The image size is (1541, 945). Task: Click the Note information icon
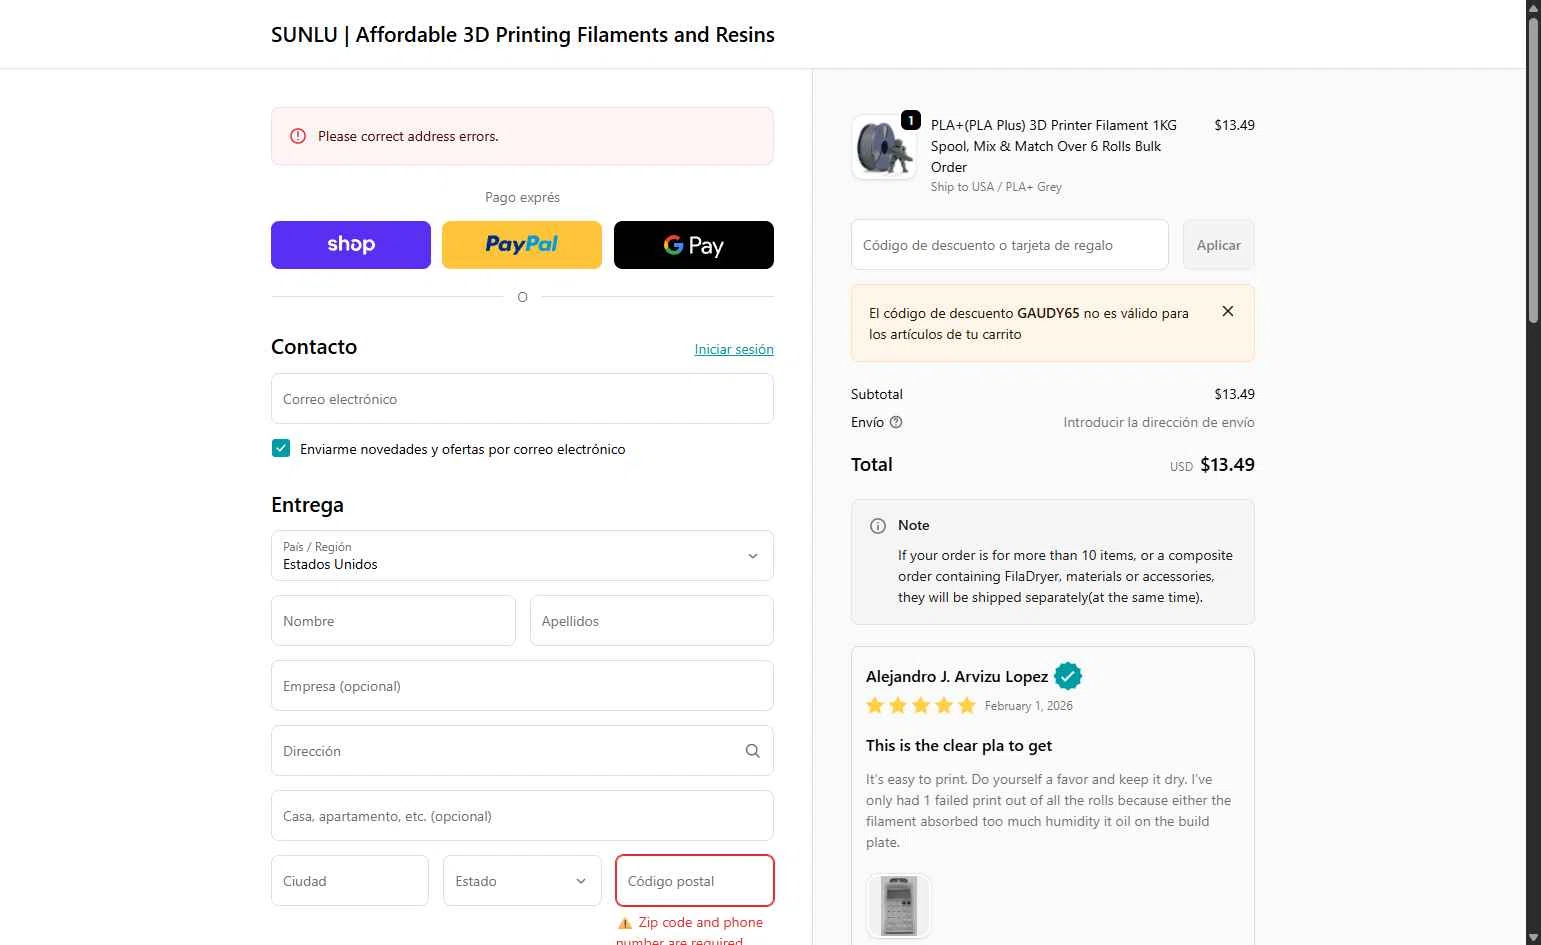pyautogui.click(x=878, y=526)
